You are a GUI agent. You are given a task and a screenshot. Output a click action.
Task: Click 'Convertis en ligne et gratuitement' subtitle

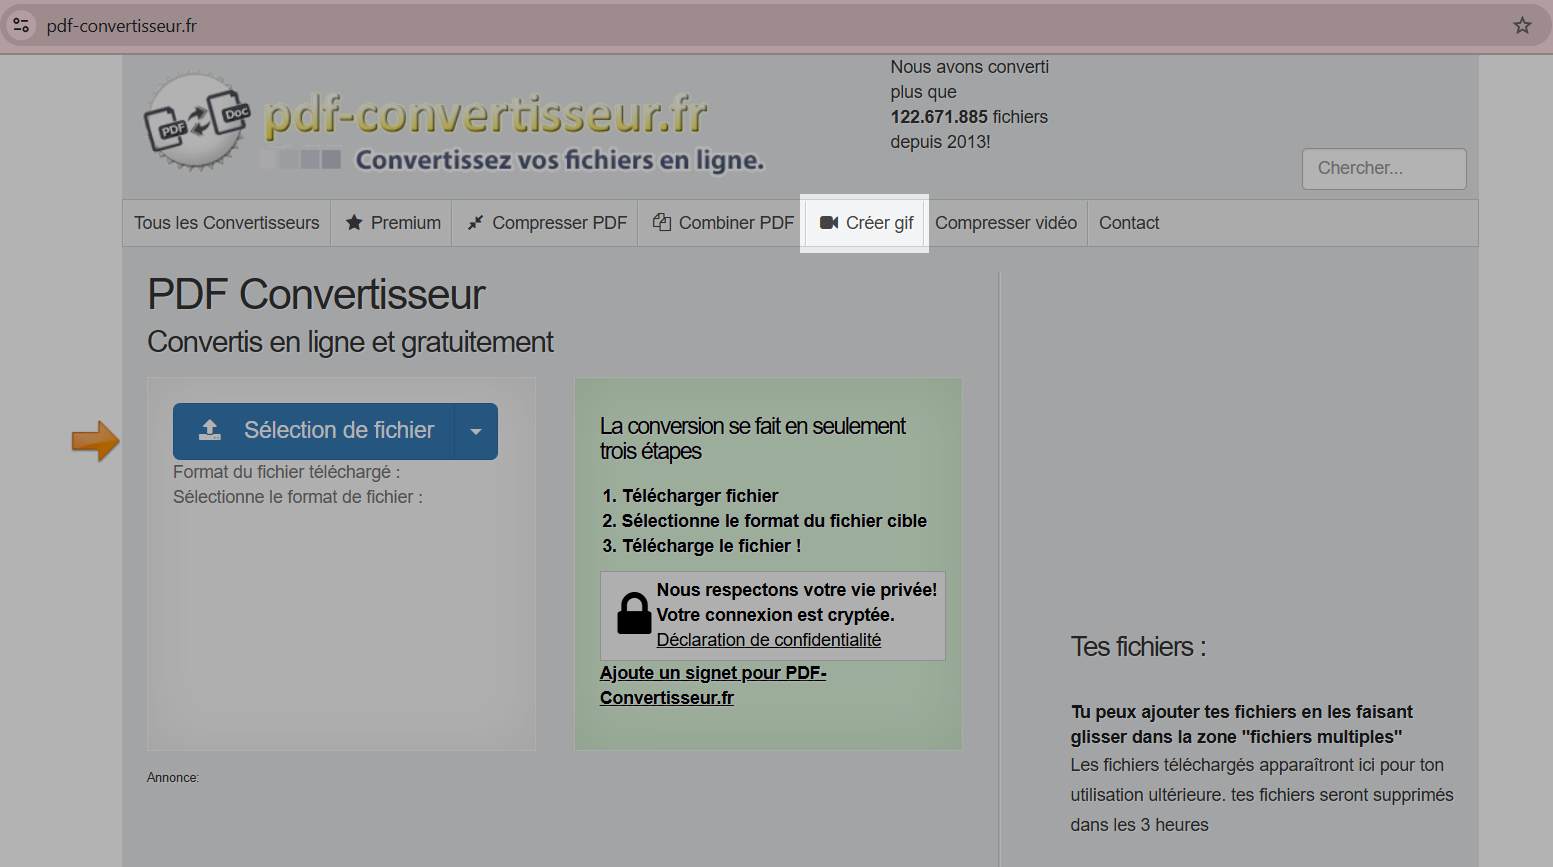coord(350,342)
